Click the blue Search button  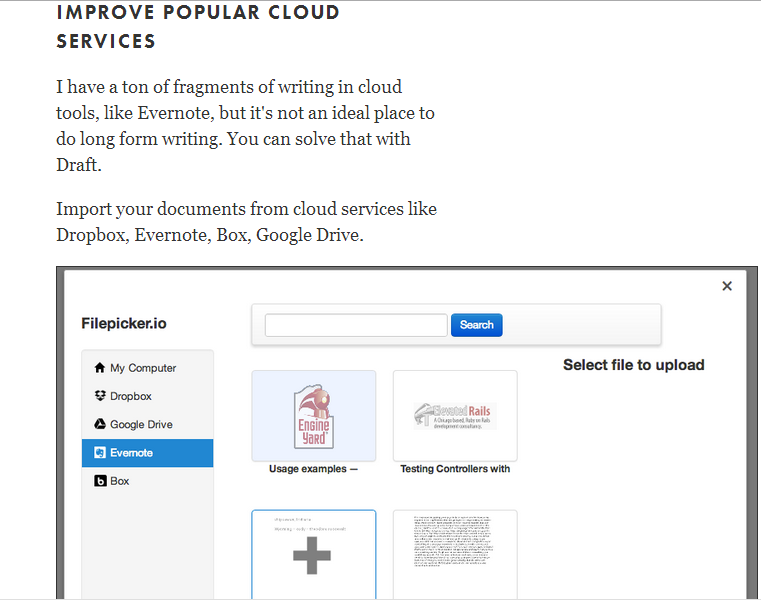[477, 325]
